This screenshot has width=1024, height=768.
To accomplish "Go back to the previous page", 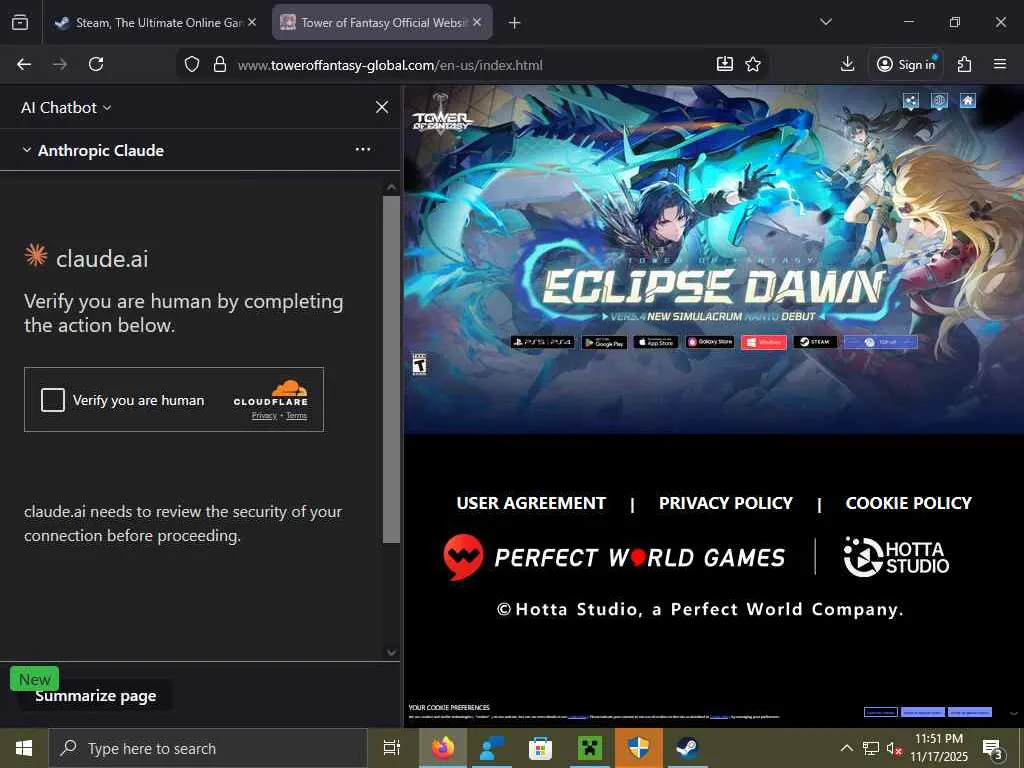I will [24, 64].
